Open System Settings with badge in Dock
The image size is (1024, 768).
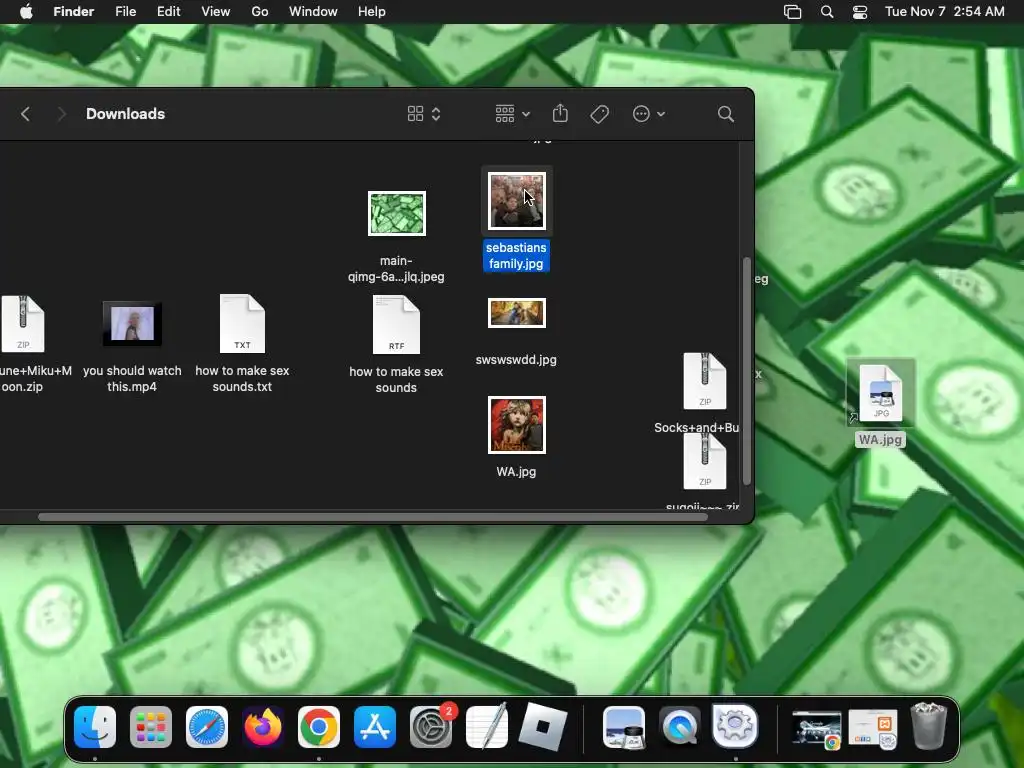431,726
